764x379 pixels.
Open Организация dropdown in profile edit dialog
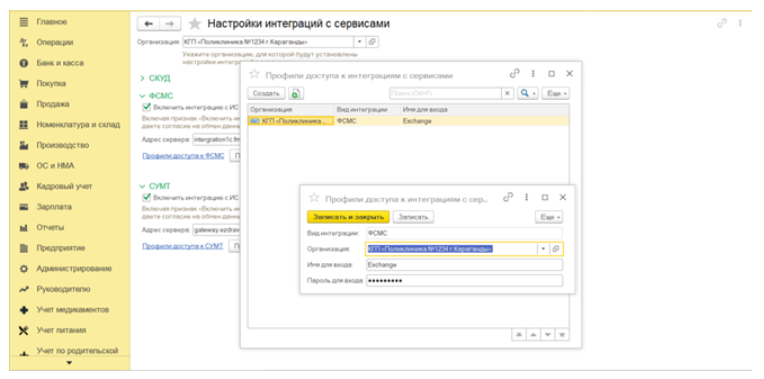coord(543,249)
